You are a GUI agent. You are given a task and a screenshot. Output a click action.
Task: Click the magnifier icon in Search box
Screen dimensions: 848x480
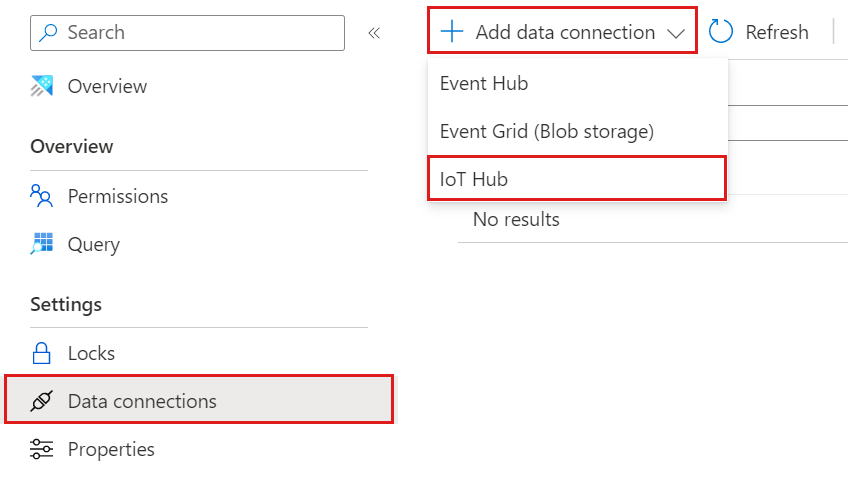coord(49,32)
